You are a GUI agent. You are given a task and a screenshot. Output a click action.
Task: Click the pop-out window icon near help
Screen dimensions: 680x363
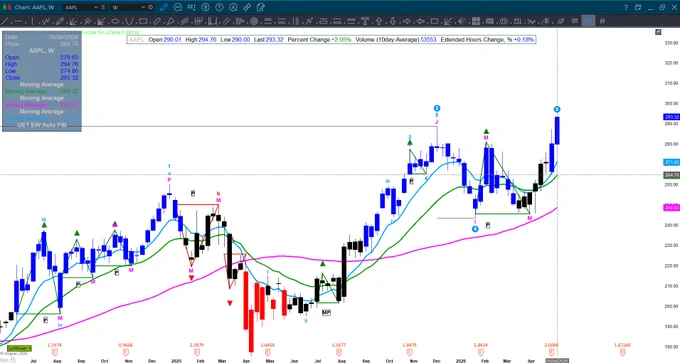[638, 7]
